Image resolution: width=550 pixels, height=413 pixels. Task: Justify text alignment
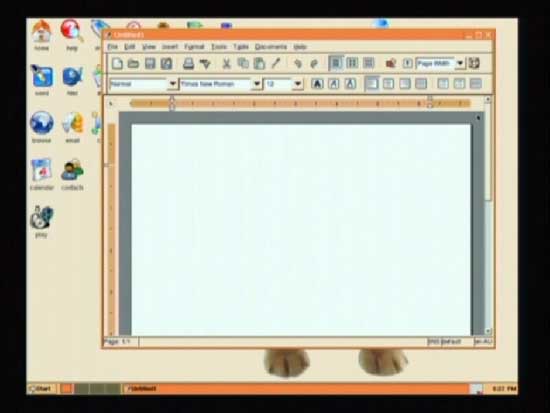[x=421, y=84]
